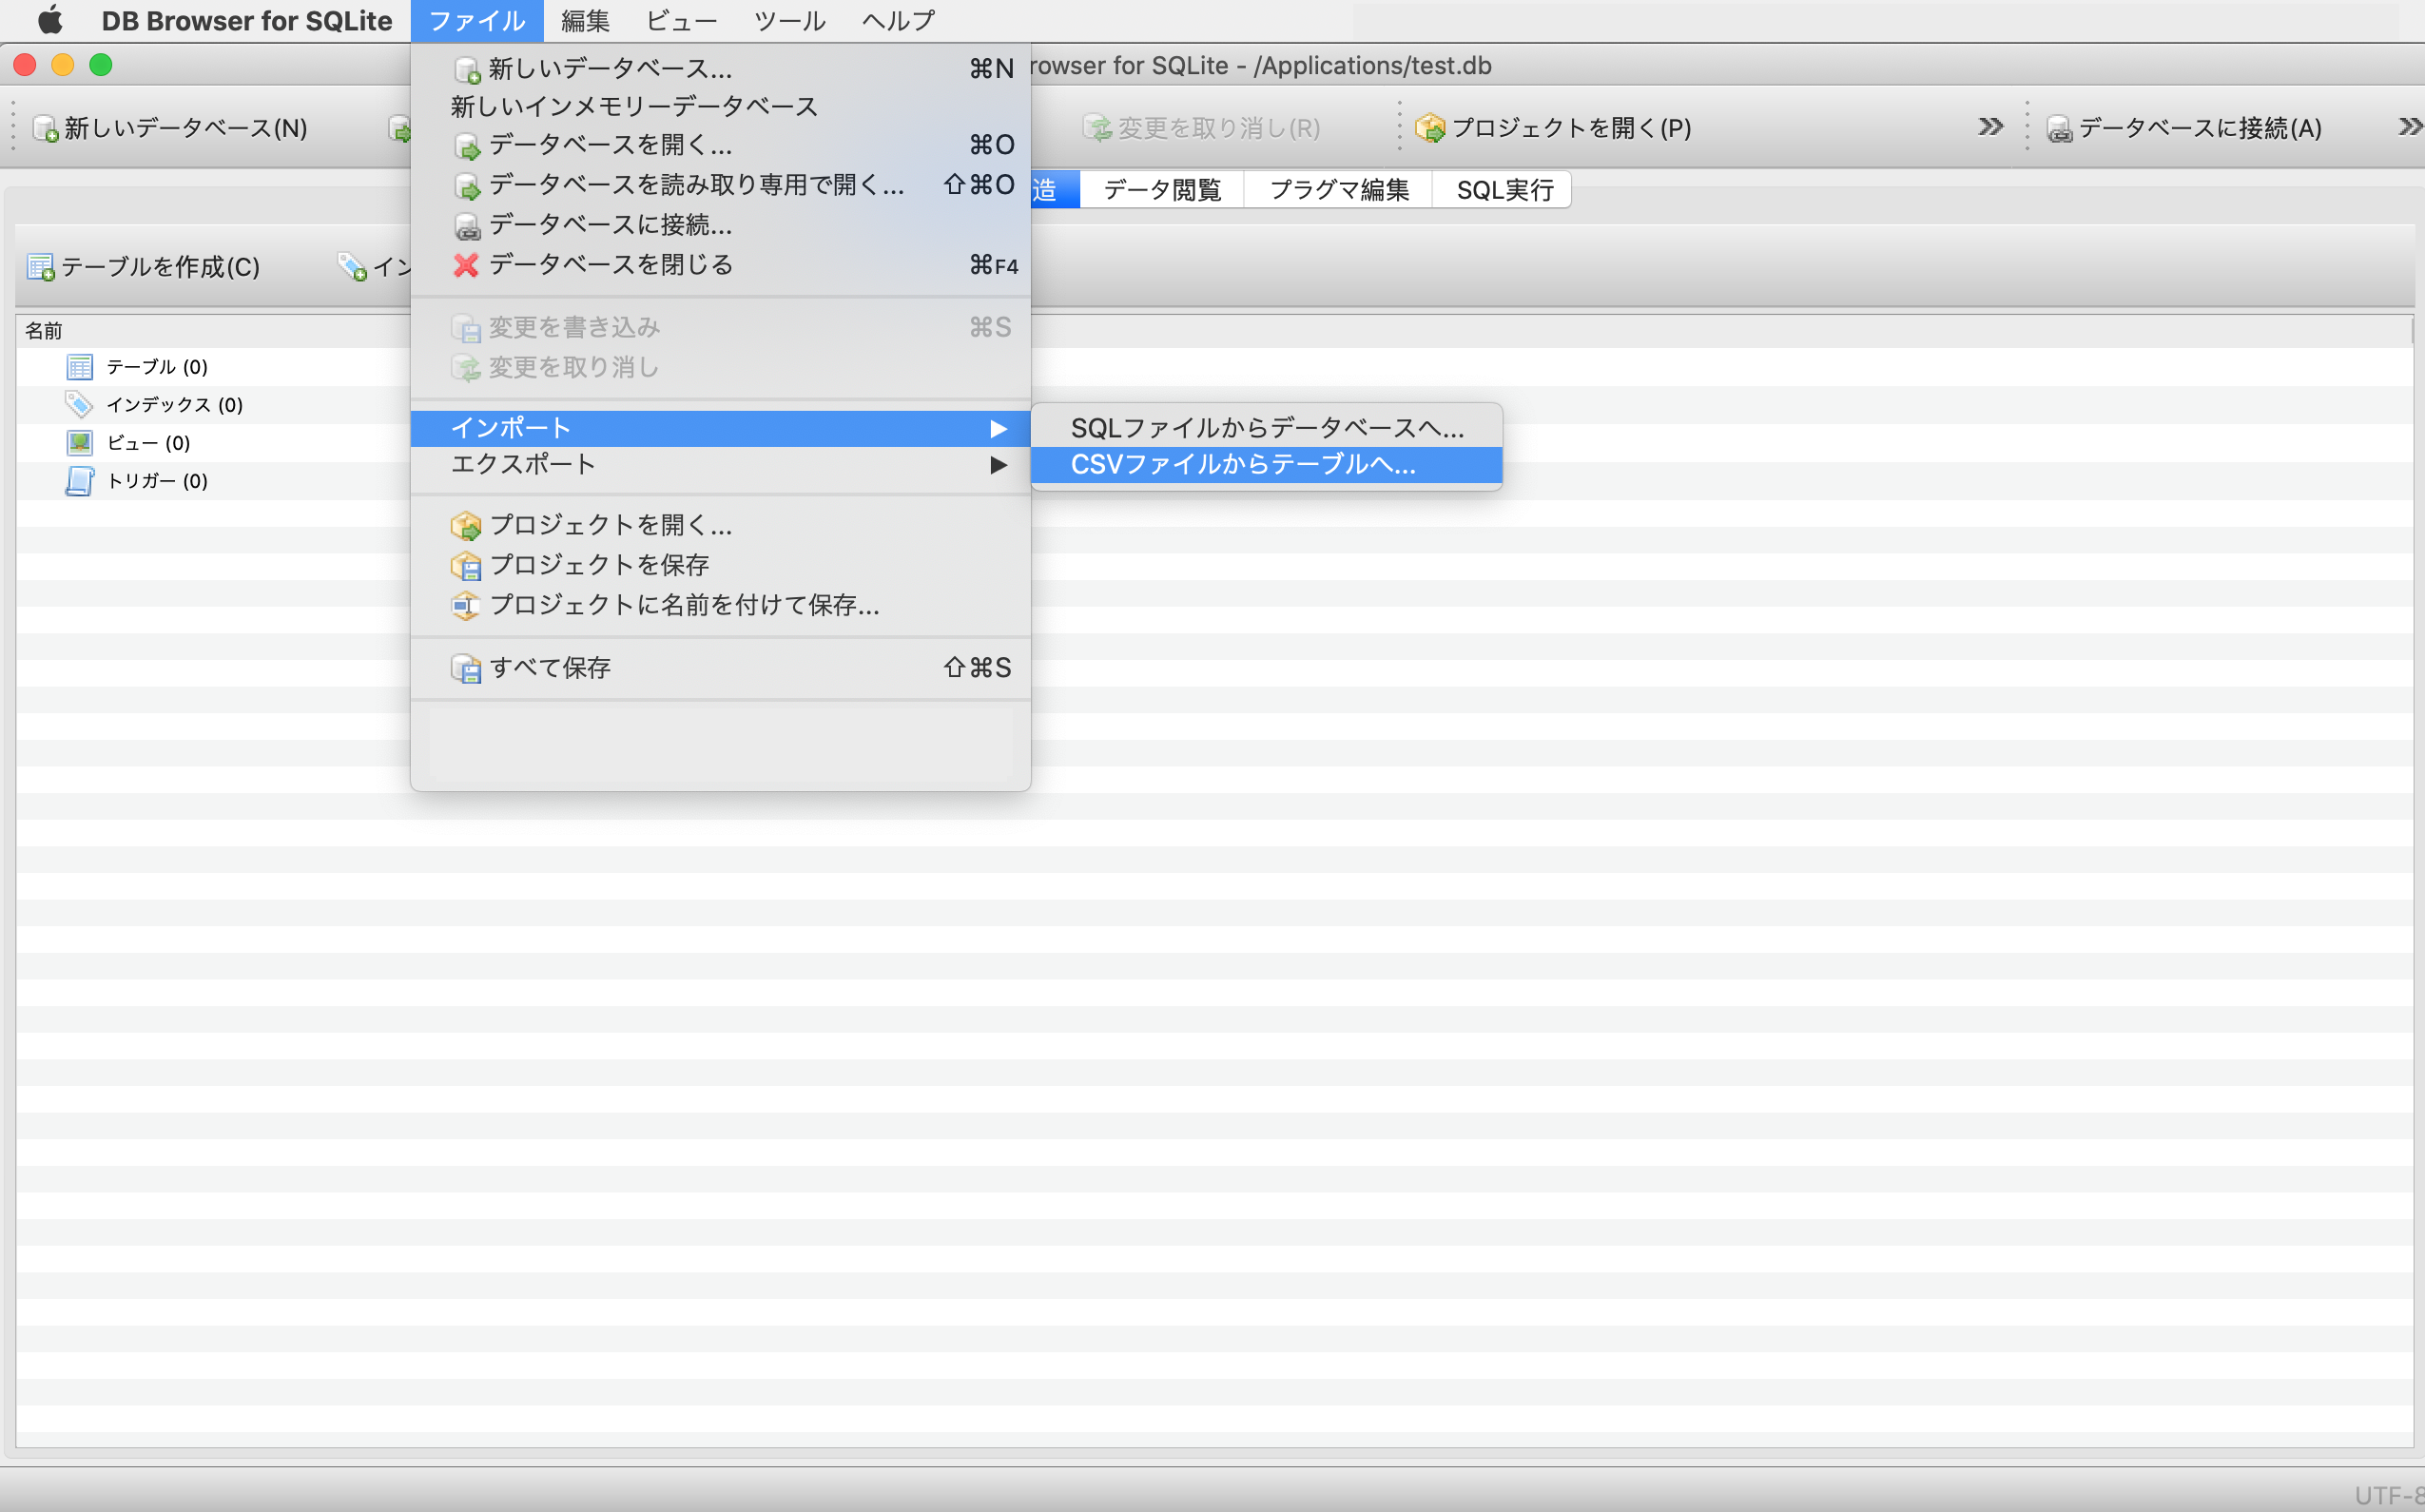The width and height of the screenshot is (2425, 1512).
Task: Click the open project icon in menu
Action: (x=466, y=525)
